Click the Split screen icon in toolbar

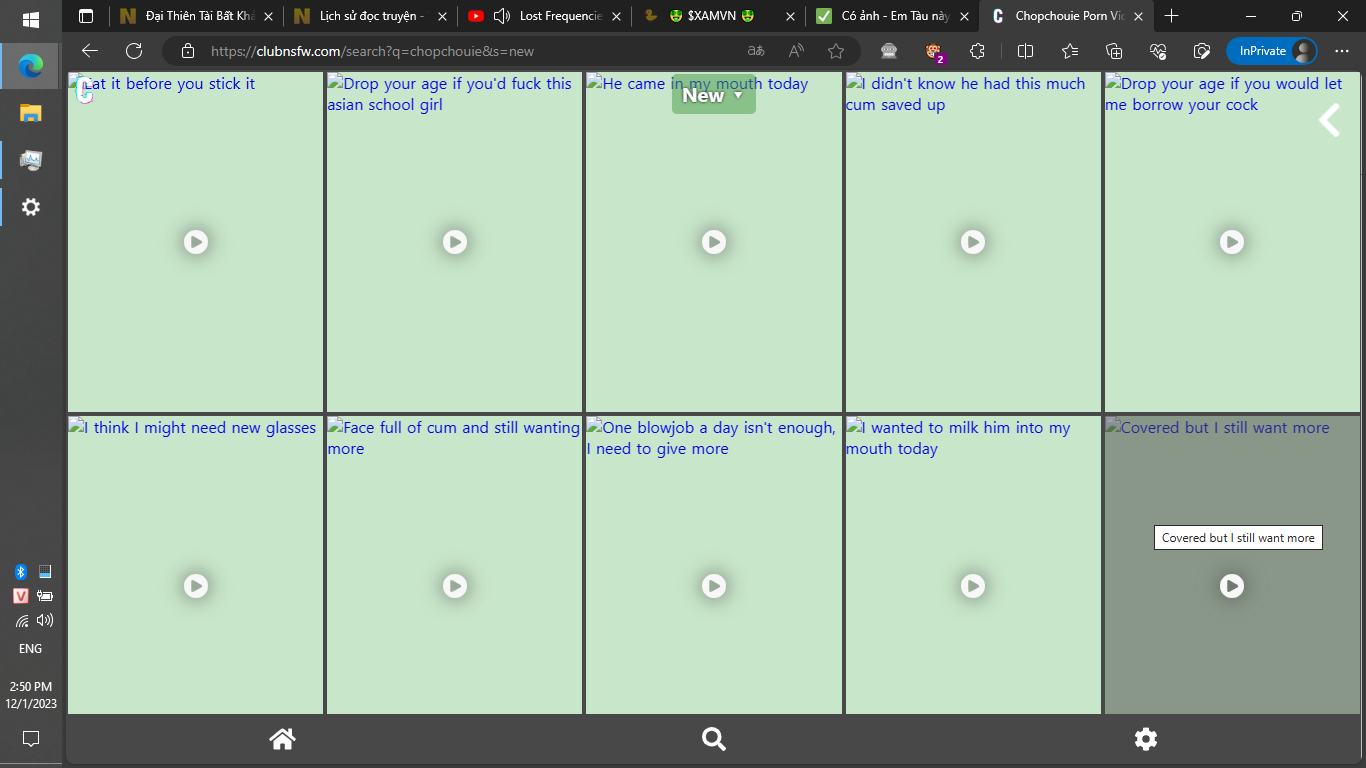[1025, 51]
